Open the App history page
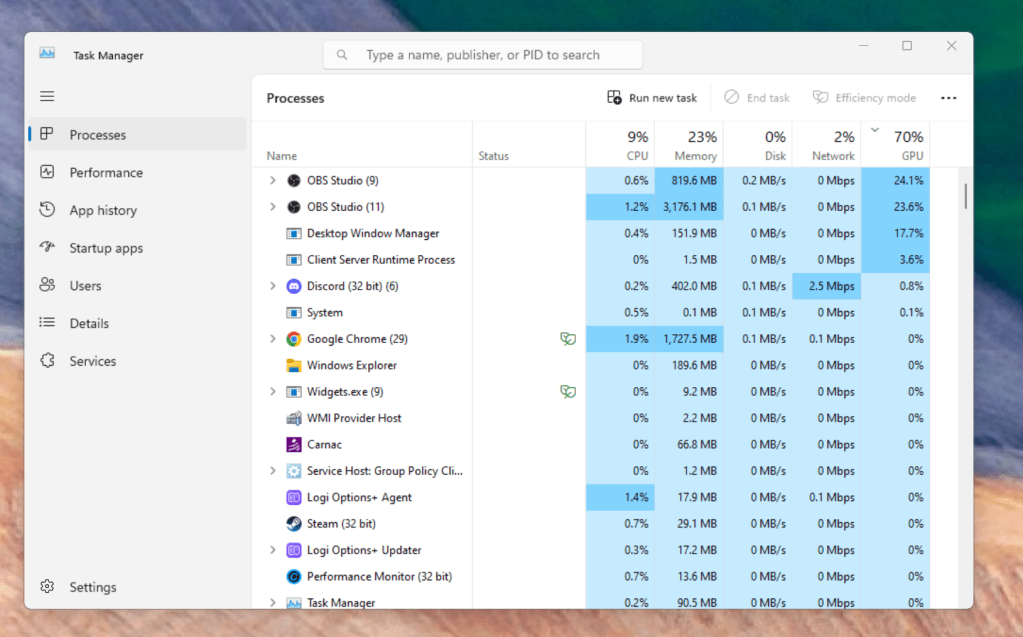 pos(138,210)
